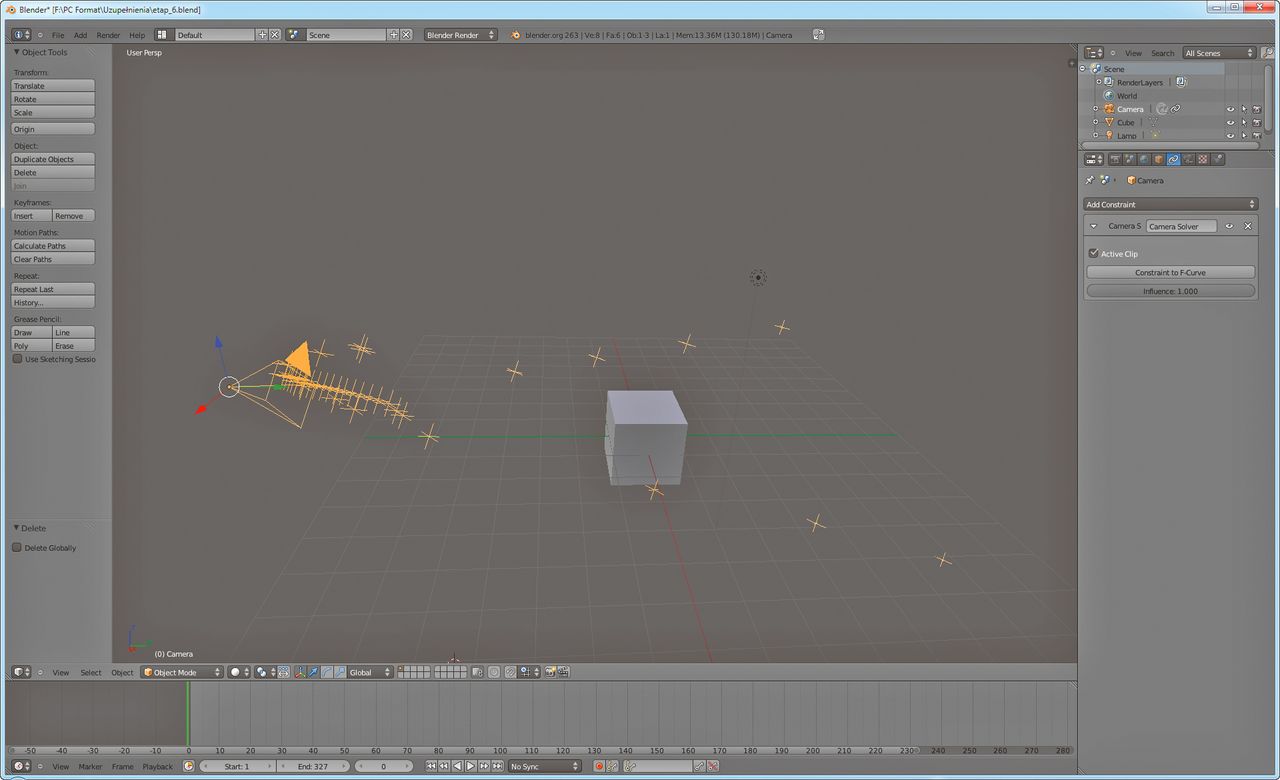Enable Use Sketching Session checkbox
Screen dimensions: 1280x780
[18, 359]
